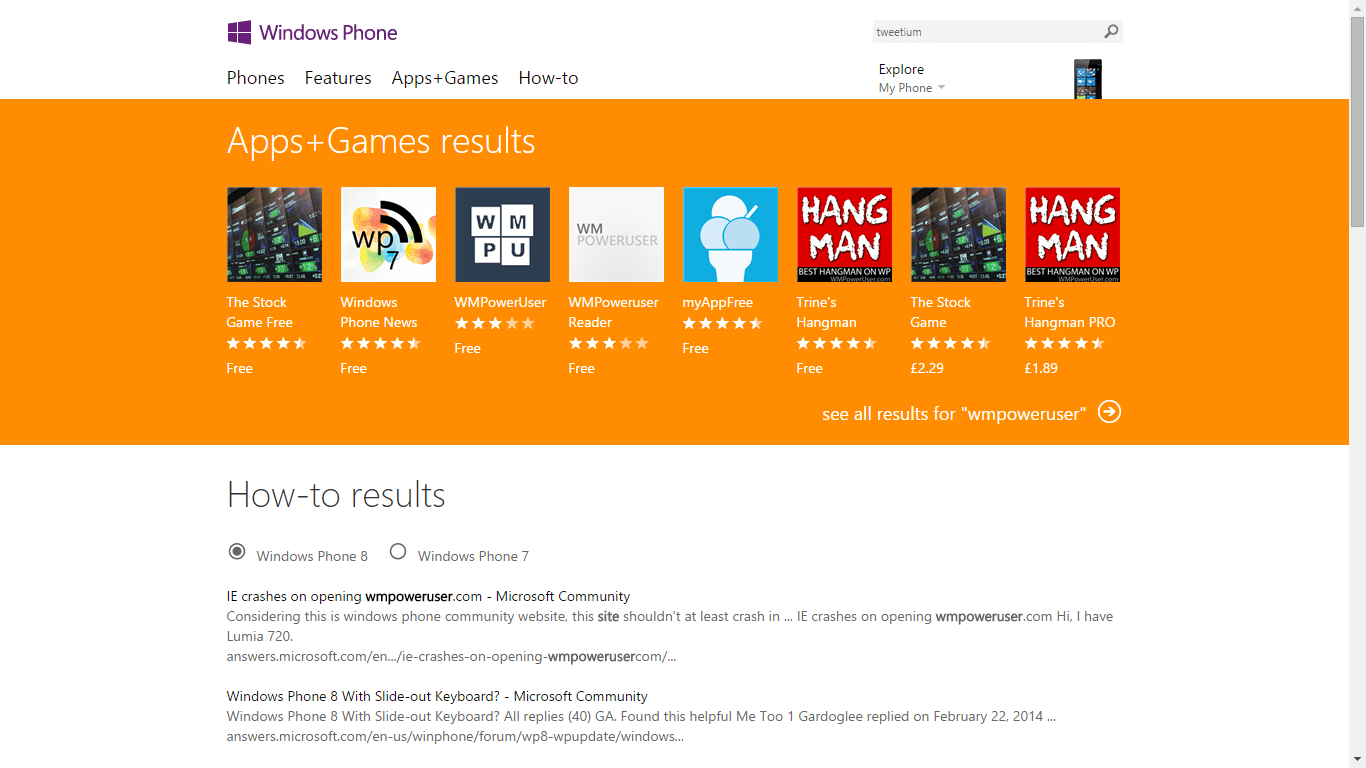Click the WMPoweruser Reader grey icon
This screenshot has width=1366, height=768.
pos(616,235)
